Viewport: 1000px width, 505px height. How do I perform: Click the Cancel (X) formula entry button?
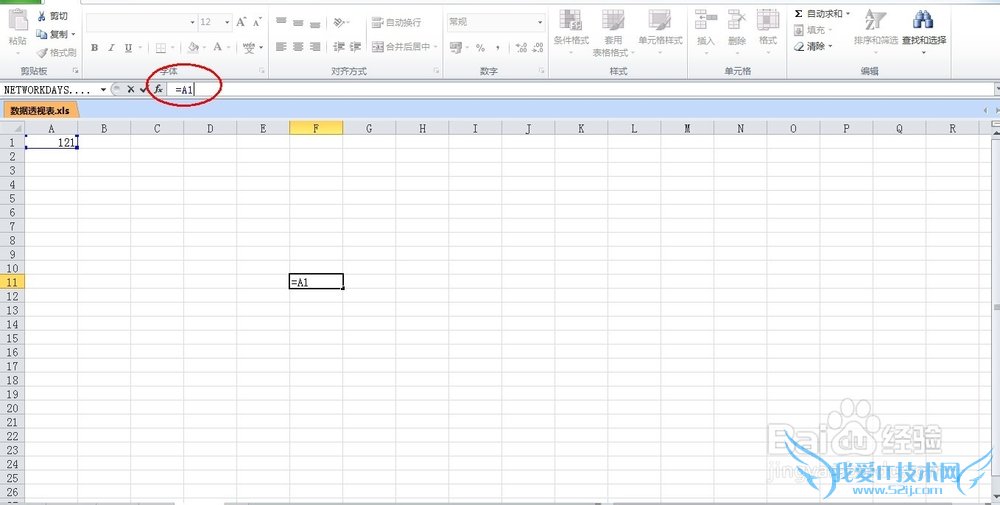coord(131,90)
